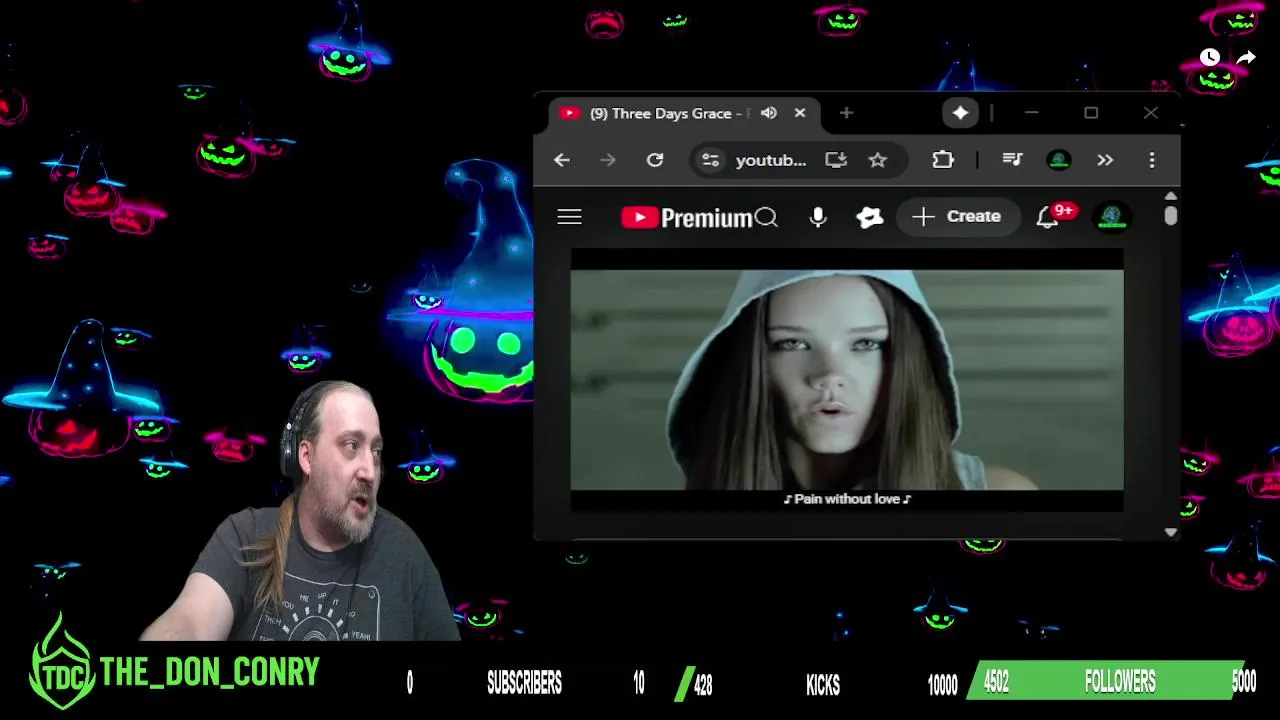Image resolution: width=1280 pixels, height=720 pixels.
Task: Click the KICKS progress bar label
Action: coord(823,684)
